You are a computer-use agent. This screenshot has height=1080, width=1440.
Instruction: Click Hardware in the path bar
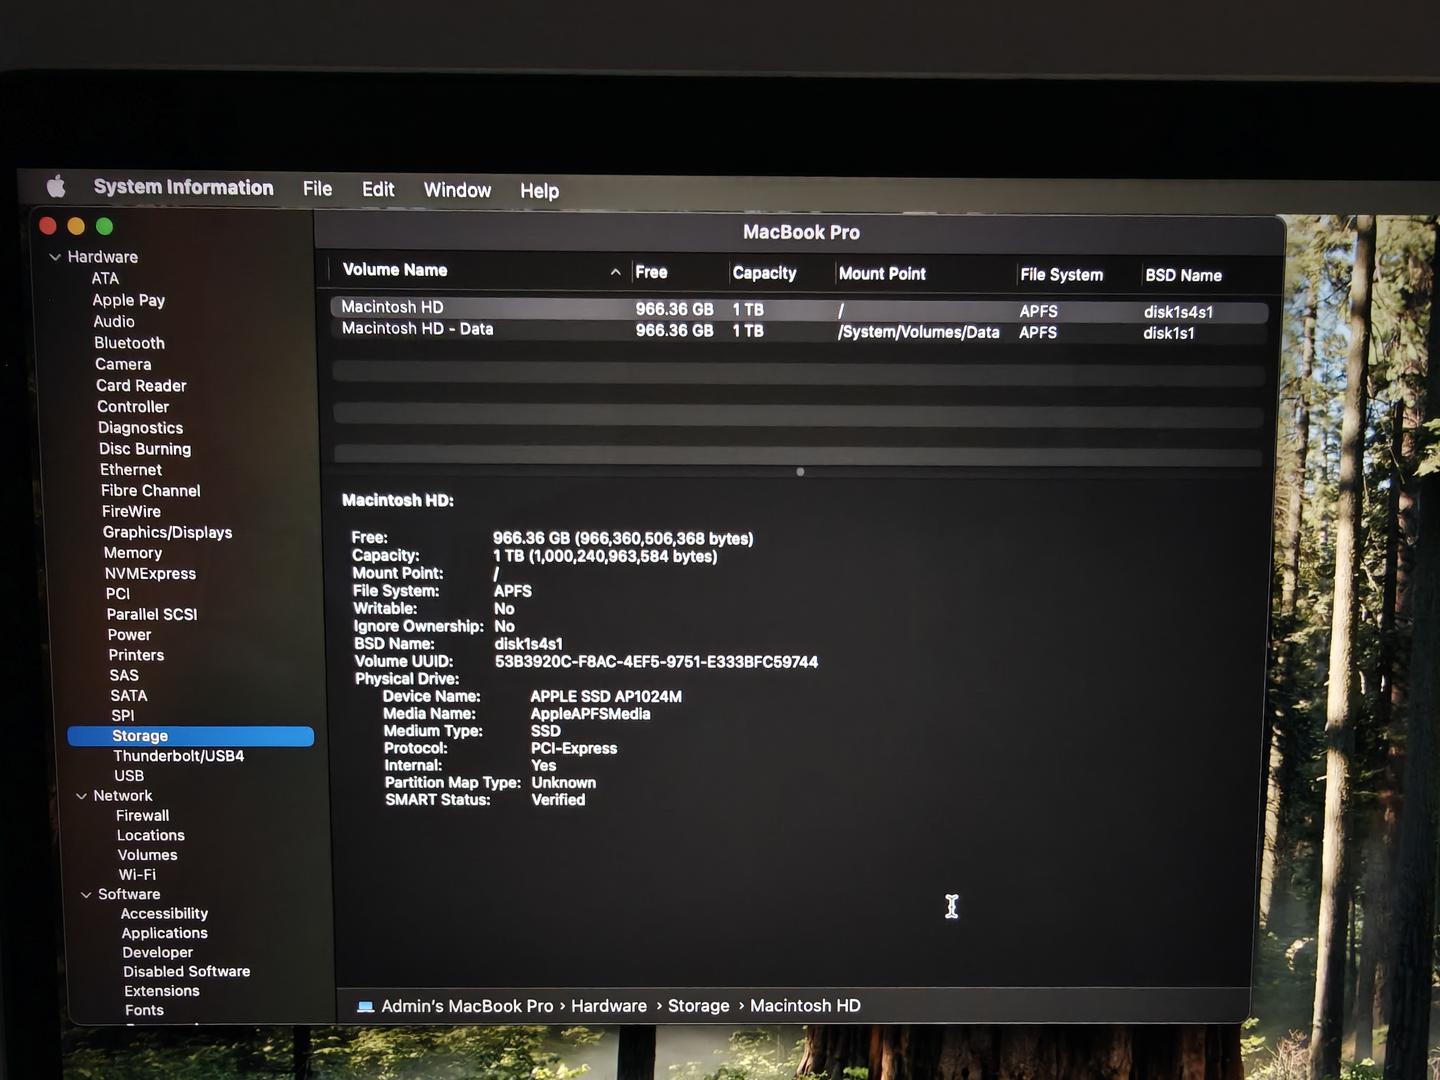[608, 1006]
